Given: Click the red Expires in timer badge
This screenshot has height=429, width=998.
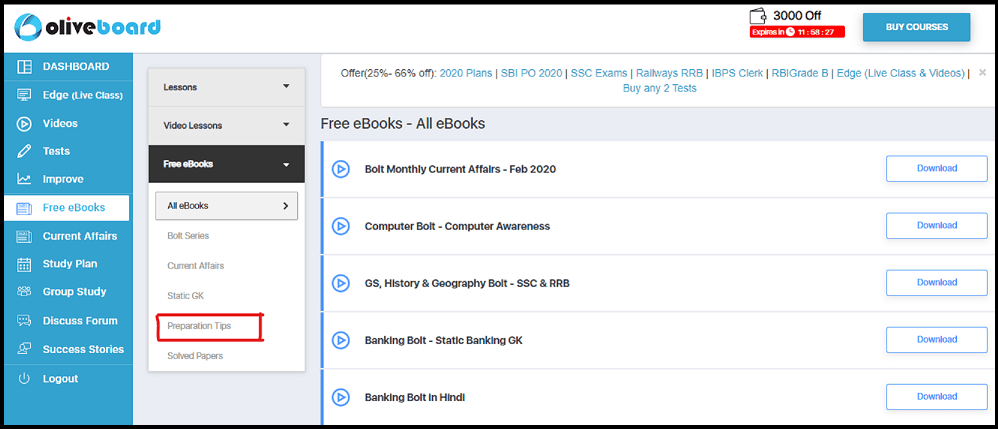Looking at the screenshot, I should coord(798,32).
